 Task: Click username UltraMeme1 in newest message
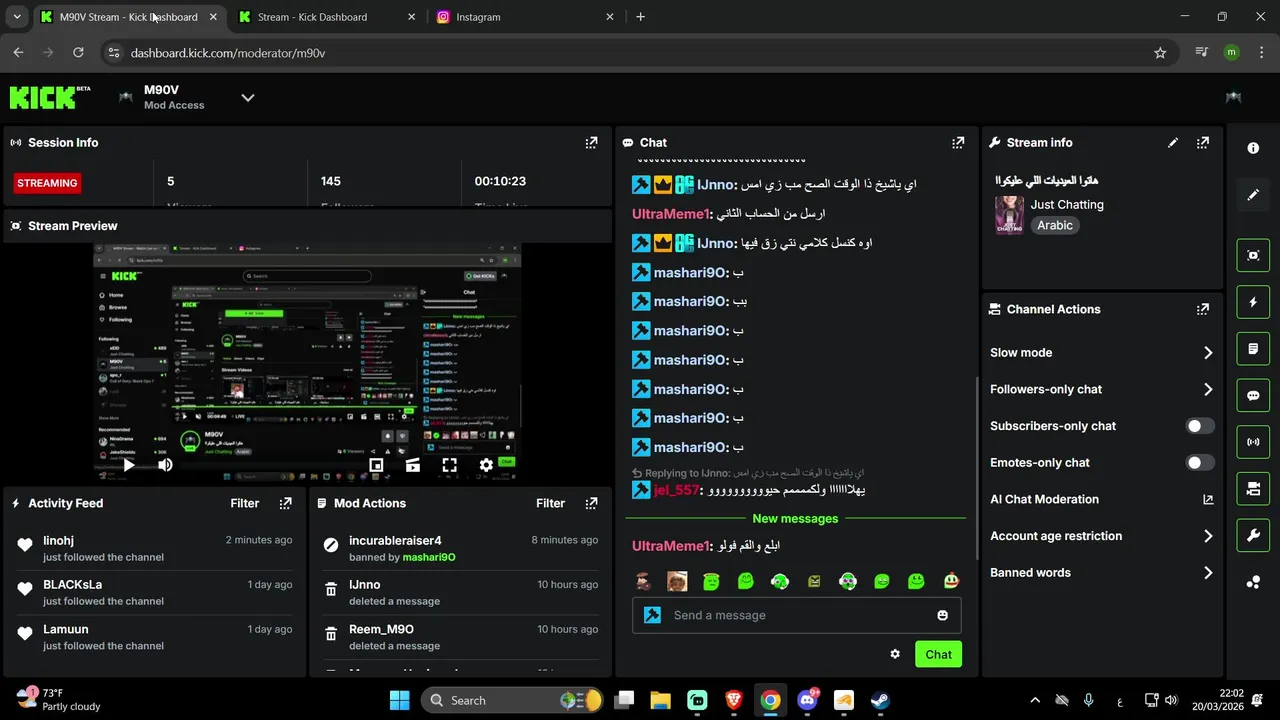[x=671, y=546]
